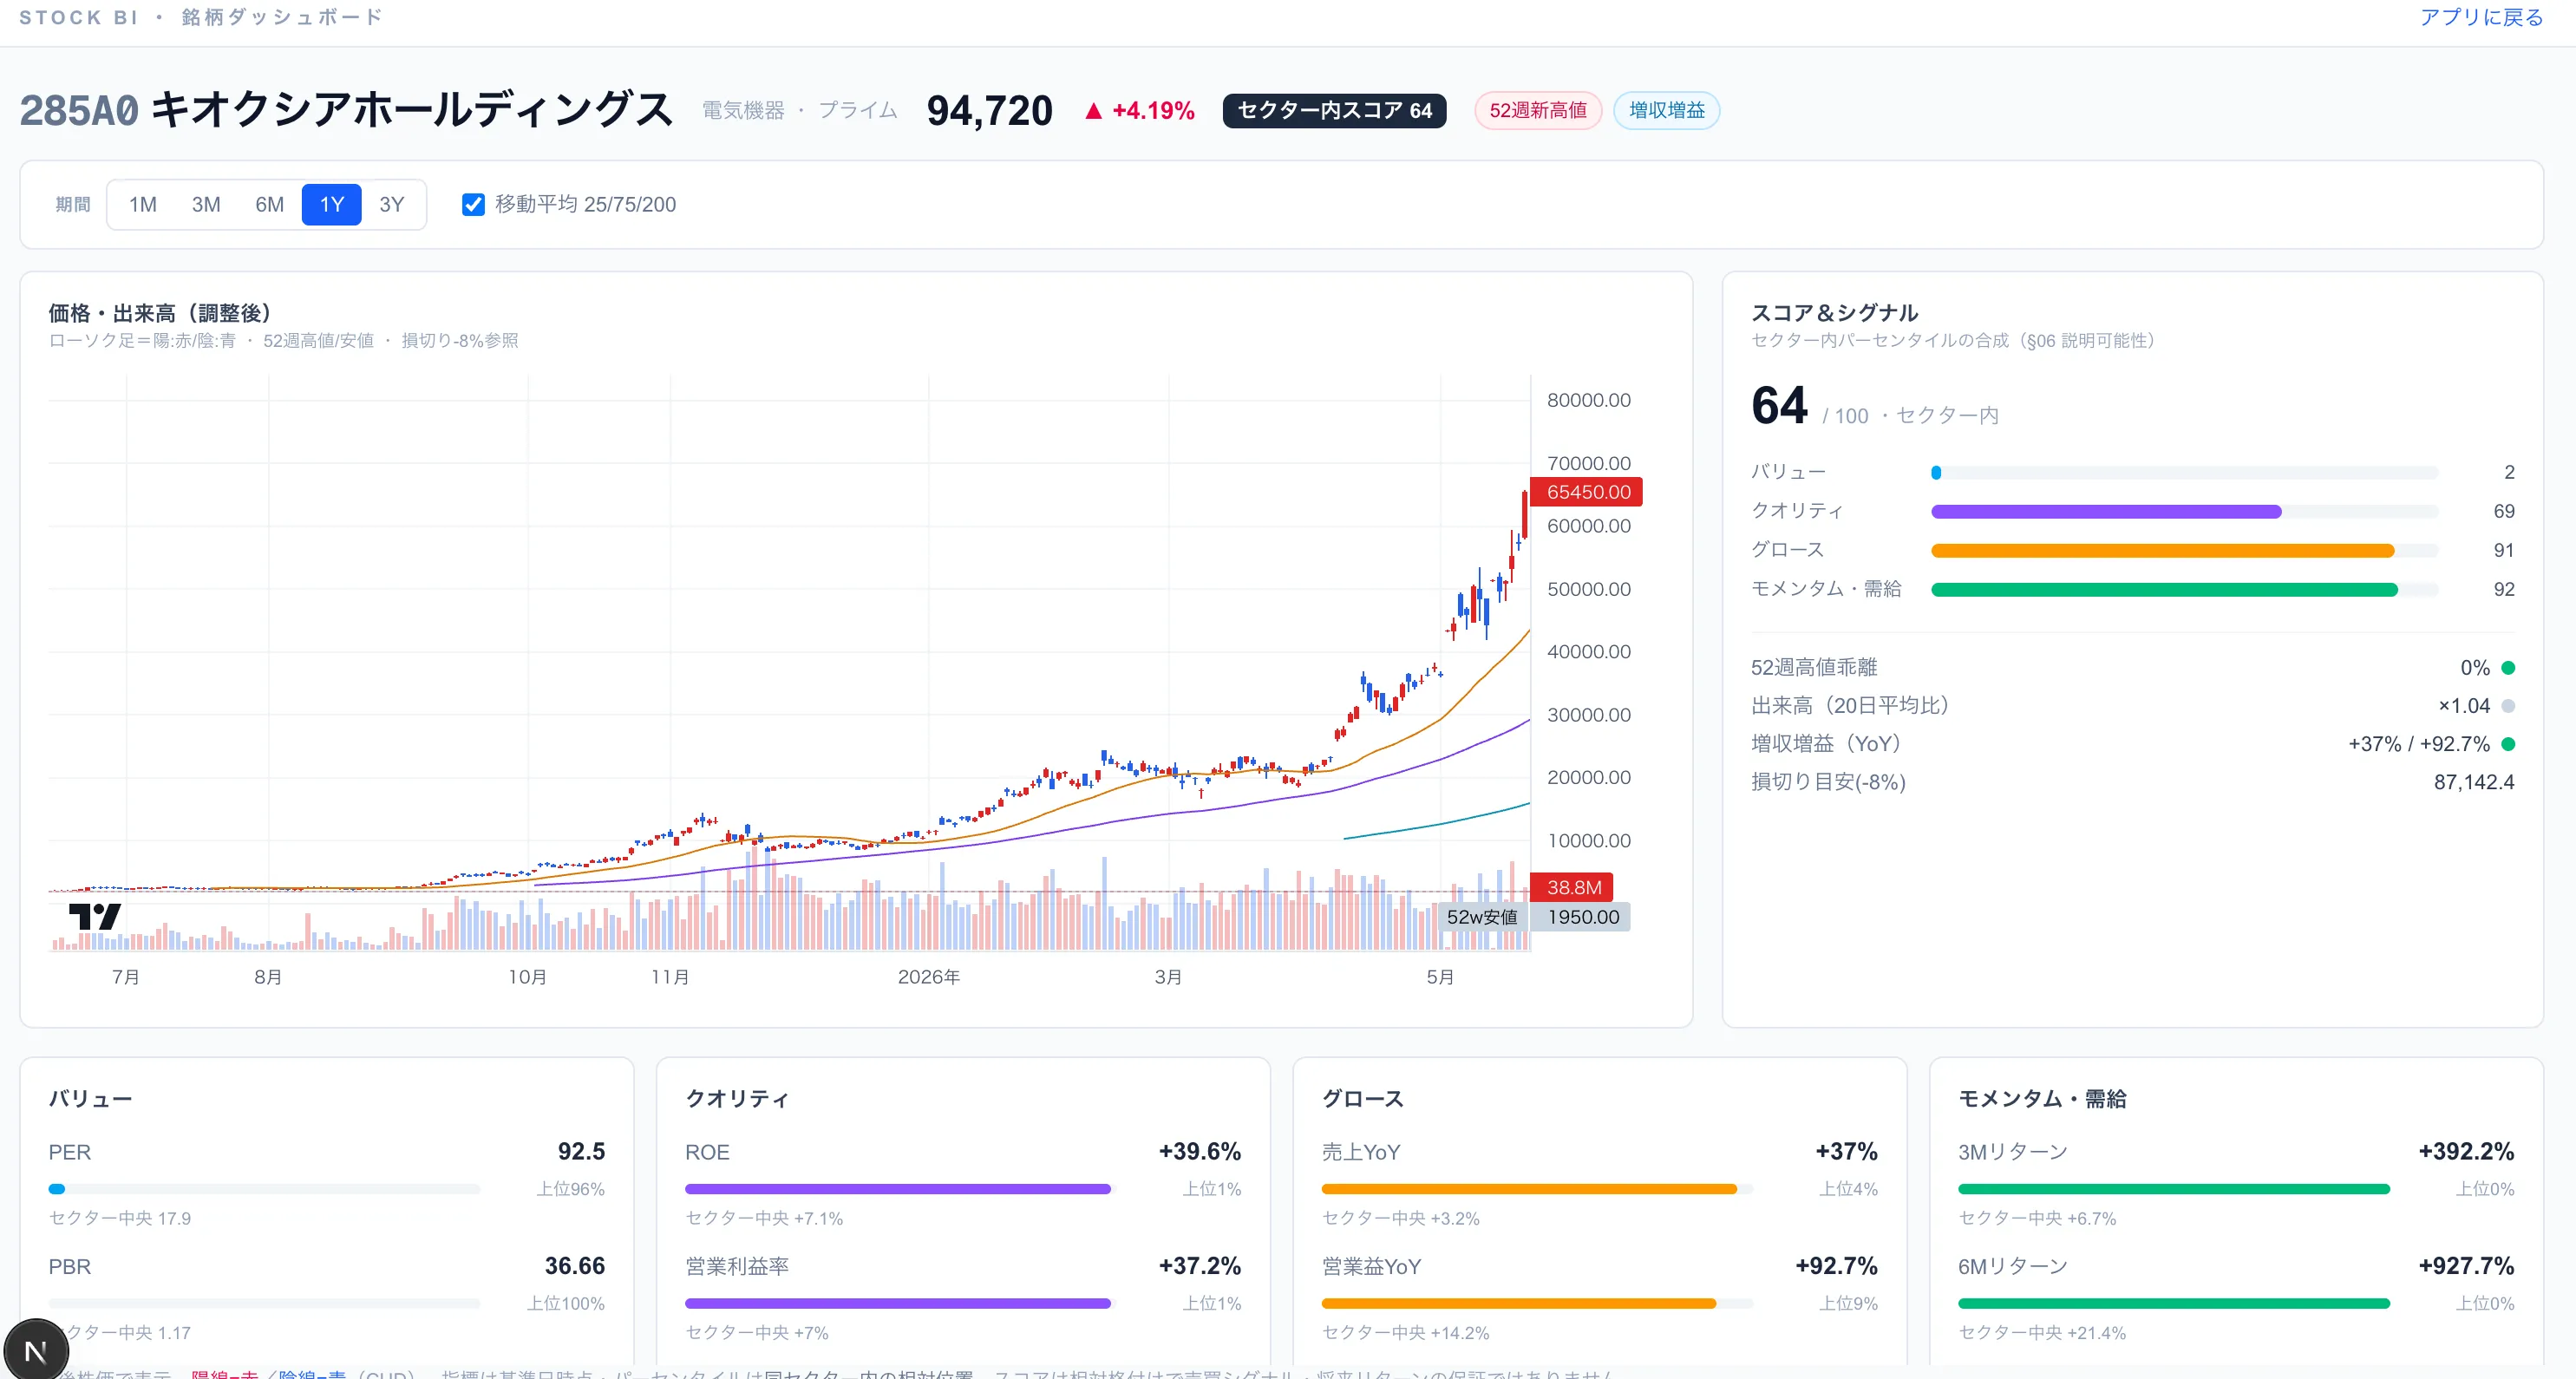Click the 増収増益 tag
Image resolution: width=2576 pixels, height=1379 pixels.
[1667, 111]
